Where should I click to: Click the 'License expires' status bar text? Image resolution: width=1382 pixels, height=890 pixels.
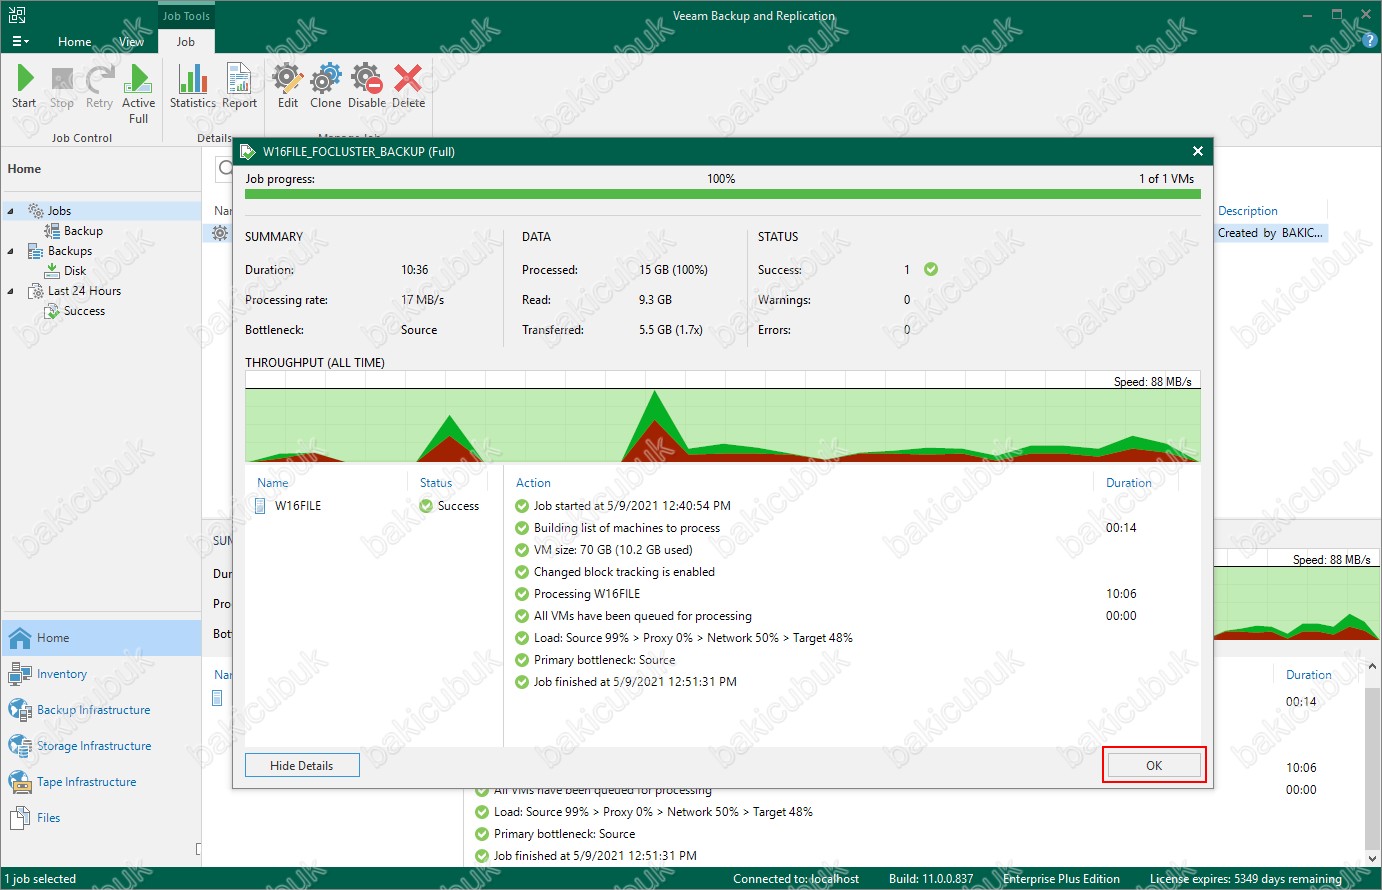tap(1246, 879)
